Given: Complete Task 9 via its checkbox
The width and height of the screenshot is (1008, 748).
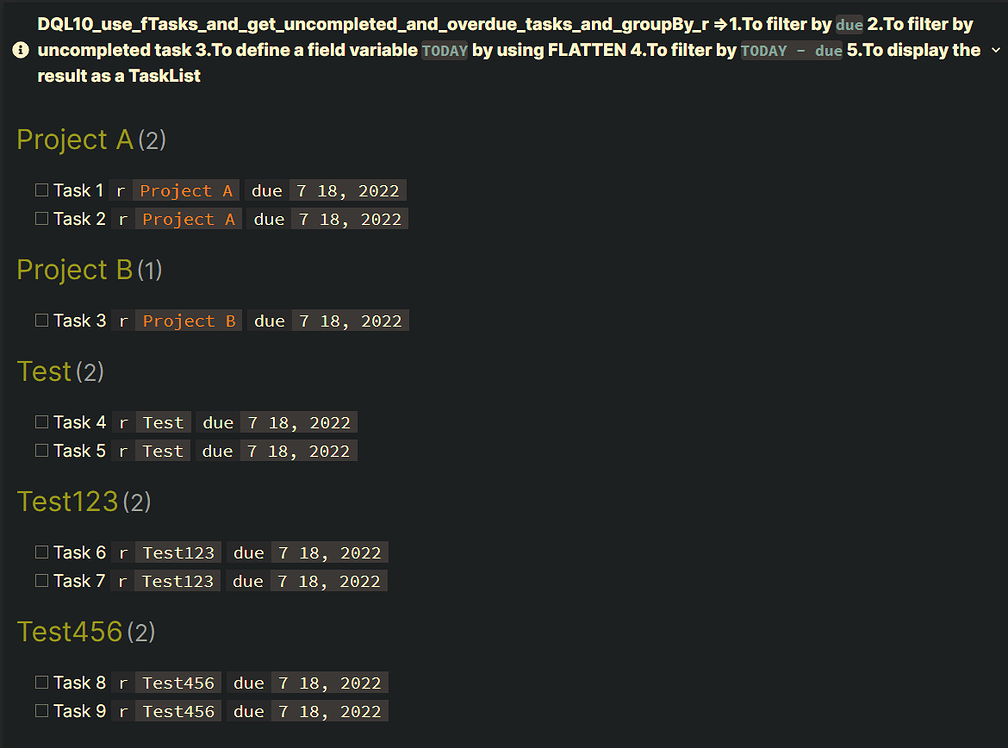Looking at the screenshot, I should (40, 710).
